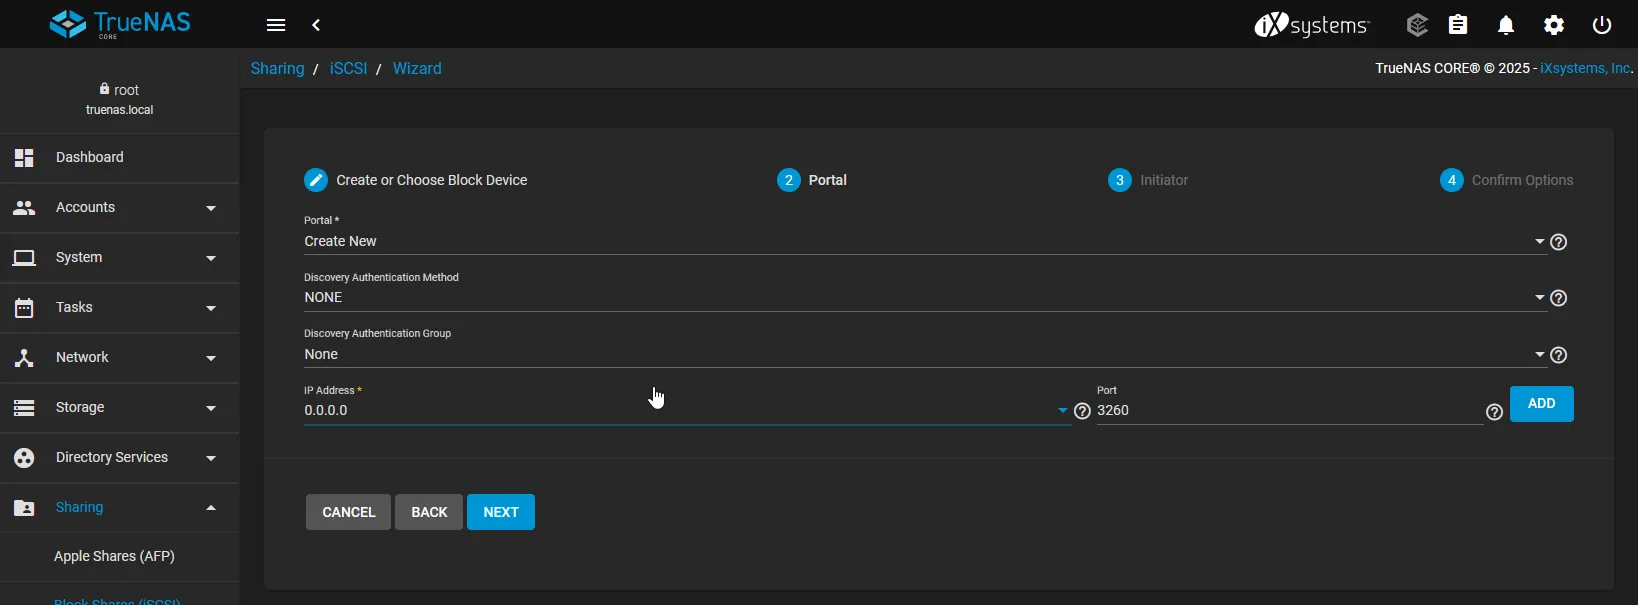Show help for Portal field
The height and width of the screenshot is (605, 1638).
(1558, 242)
